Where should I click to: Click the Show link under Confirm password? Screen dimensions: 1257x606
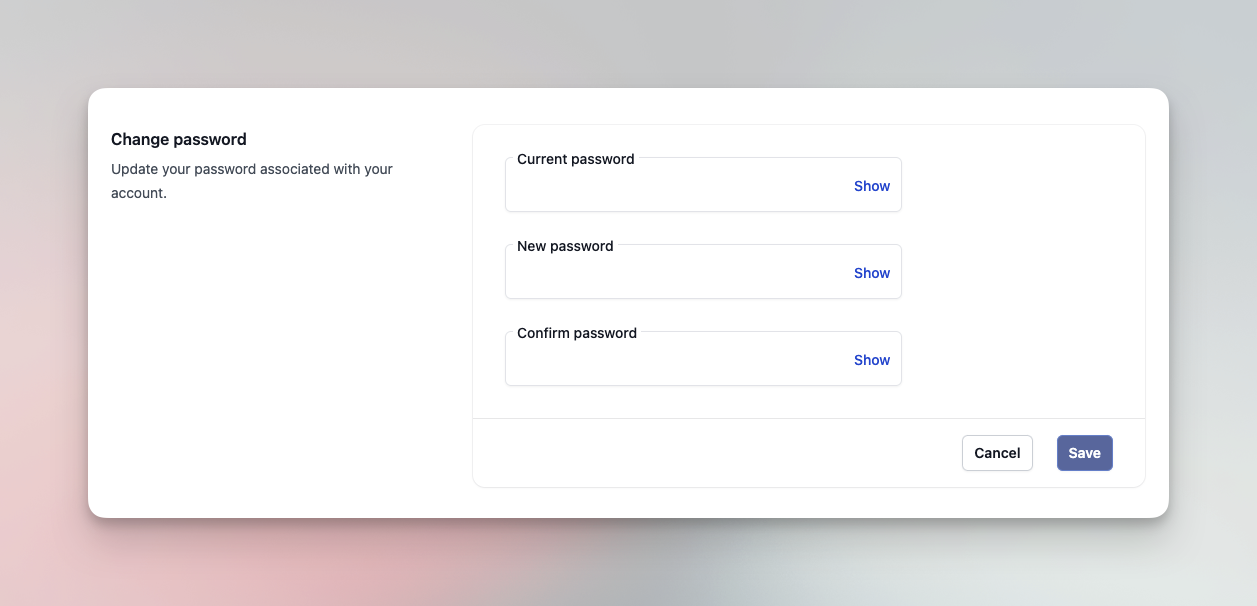pyautogui.click(x=870, y=360)
